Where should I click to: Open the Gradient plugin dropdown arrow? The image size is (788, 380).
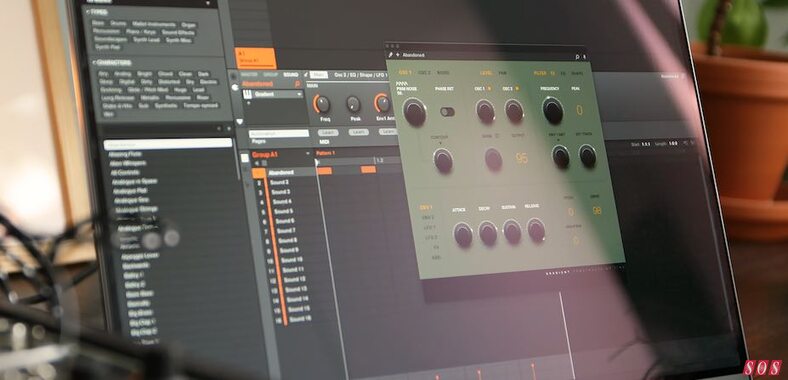coord(299,94)
